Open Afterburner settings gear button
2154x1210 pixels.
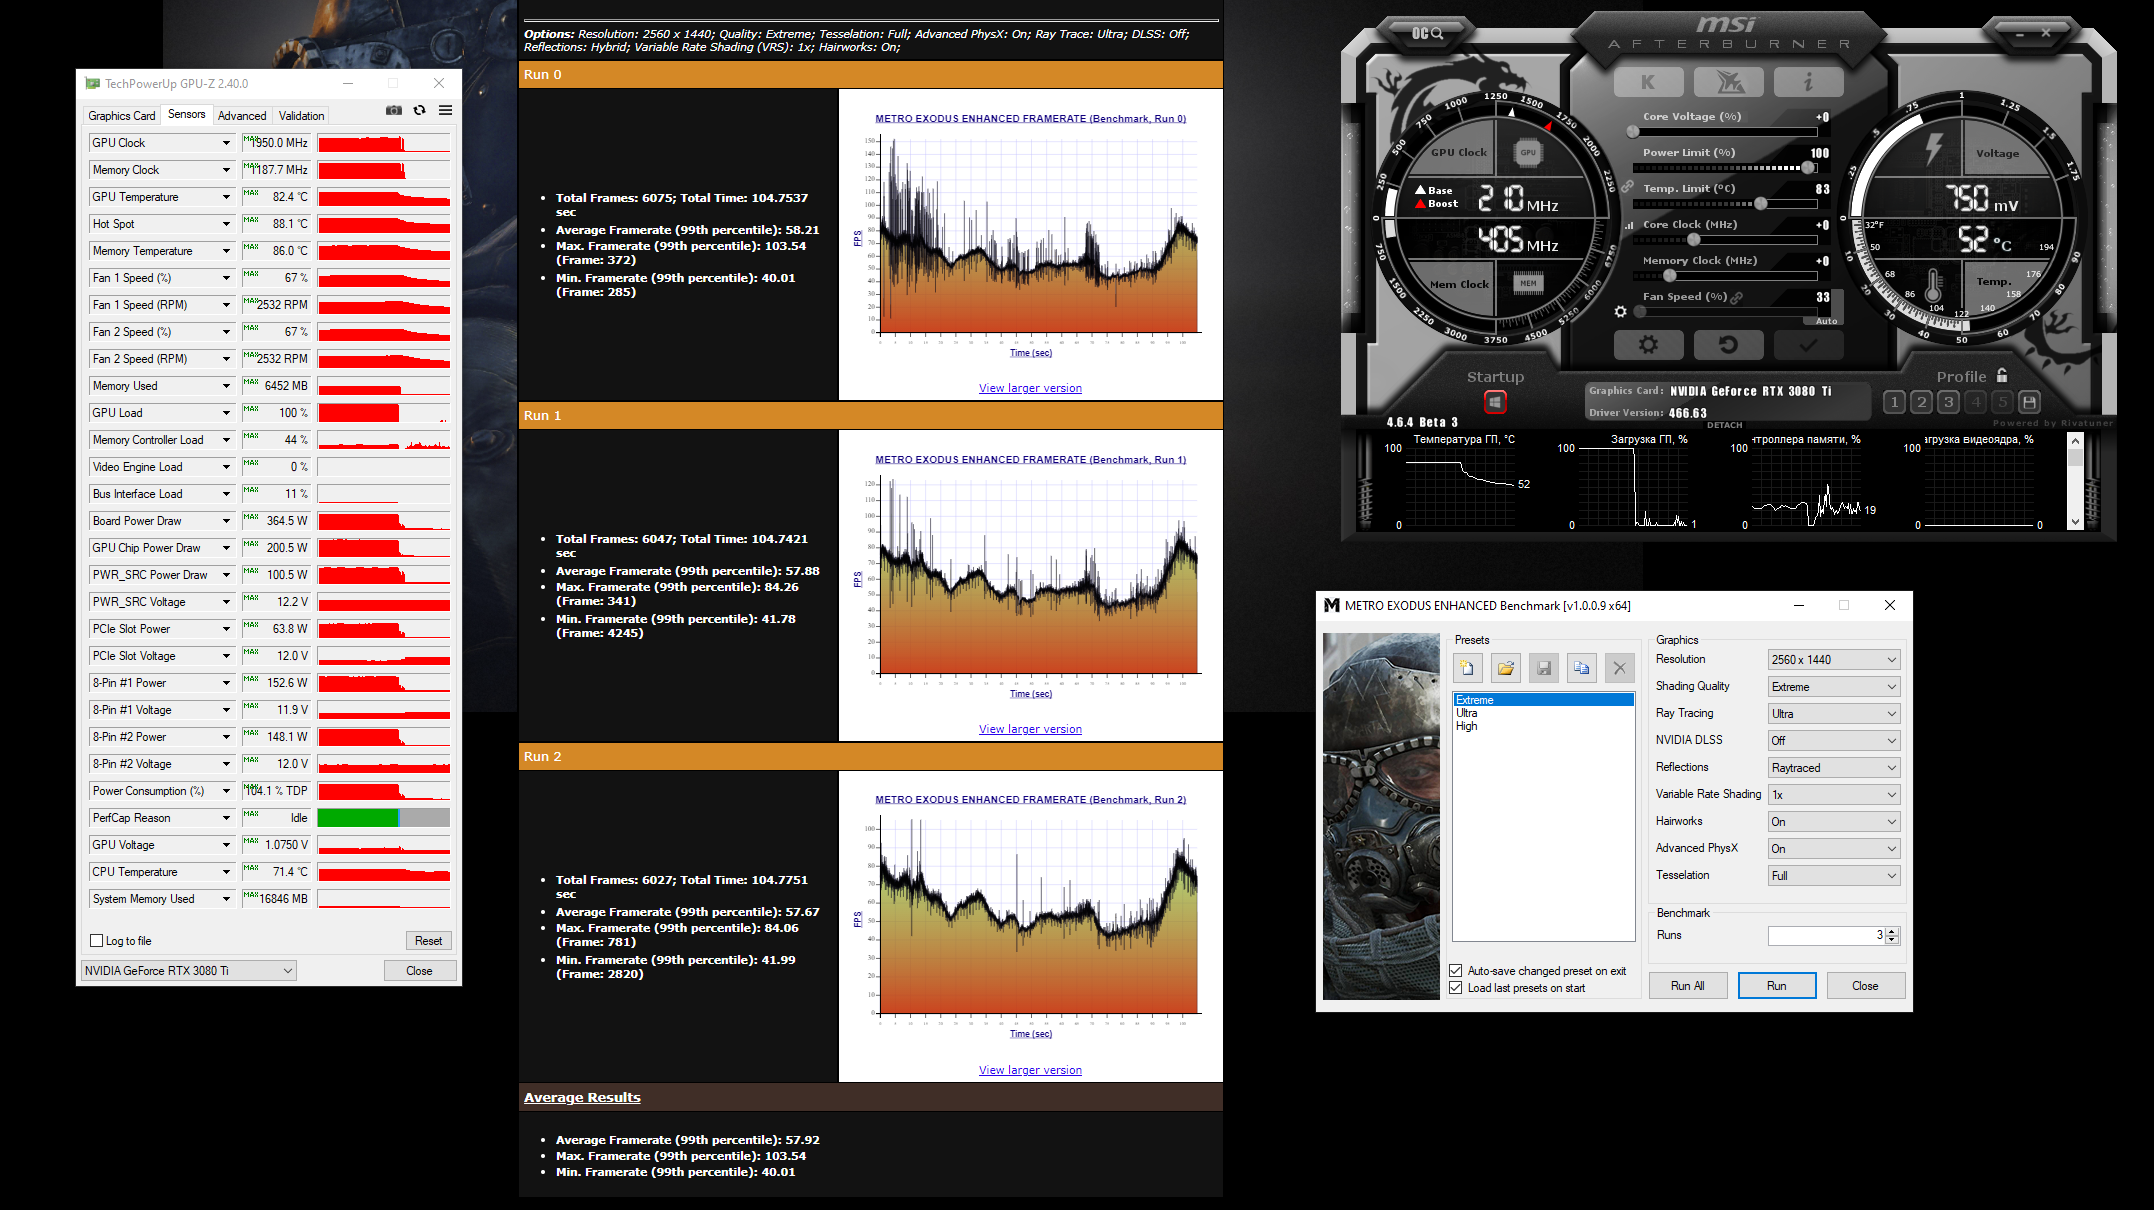coord(1647,345)
